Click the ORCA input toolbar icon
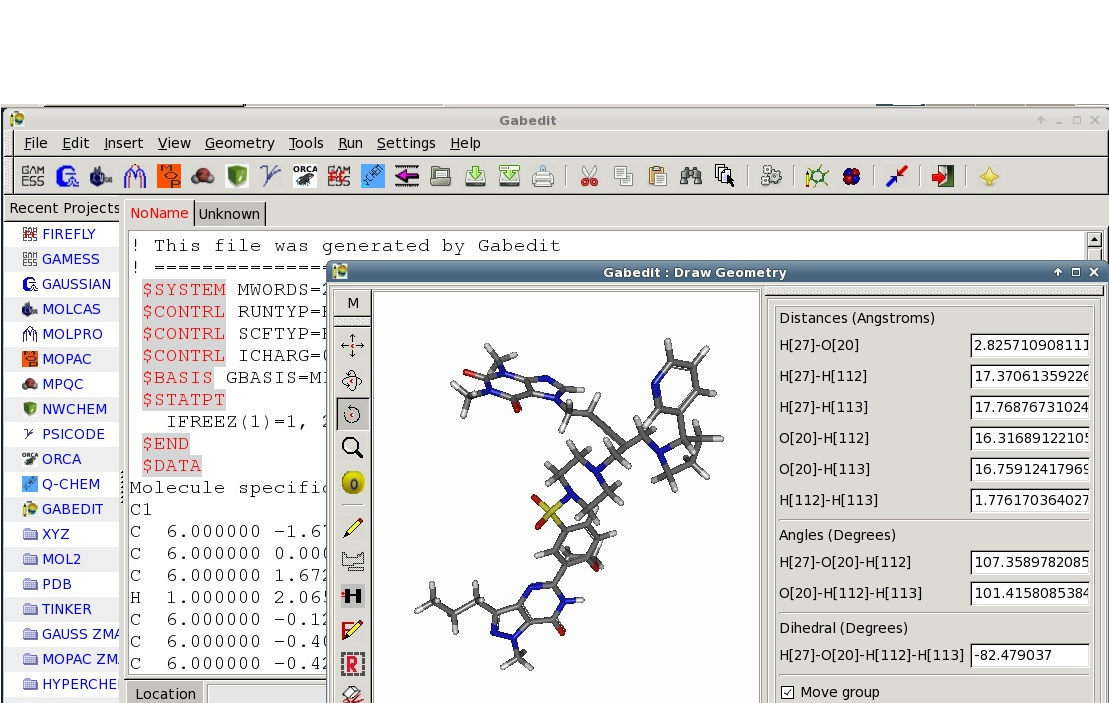The height and width of the screenshot is (703, 1109). (x=305, y=177)
